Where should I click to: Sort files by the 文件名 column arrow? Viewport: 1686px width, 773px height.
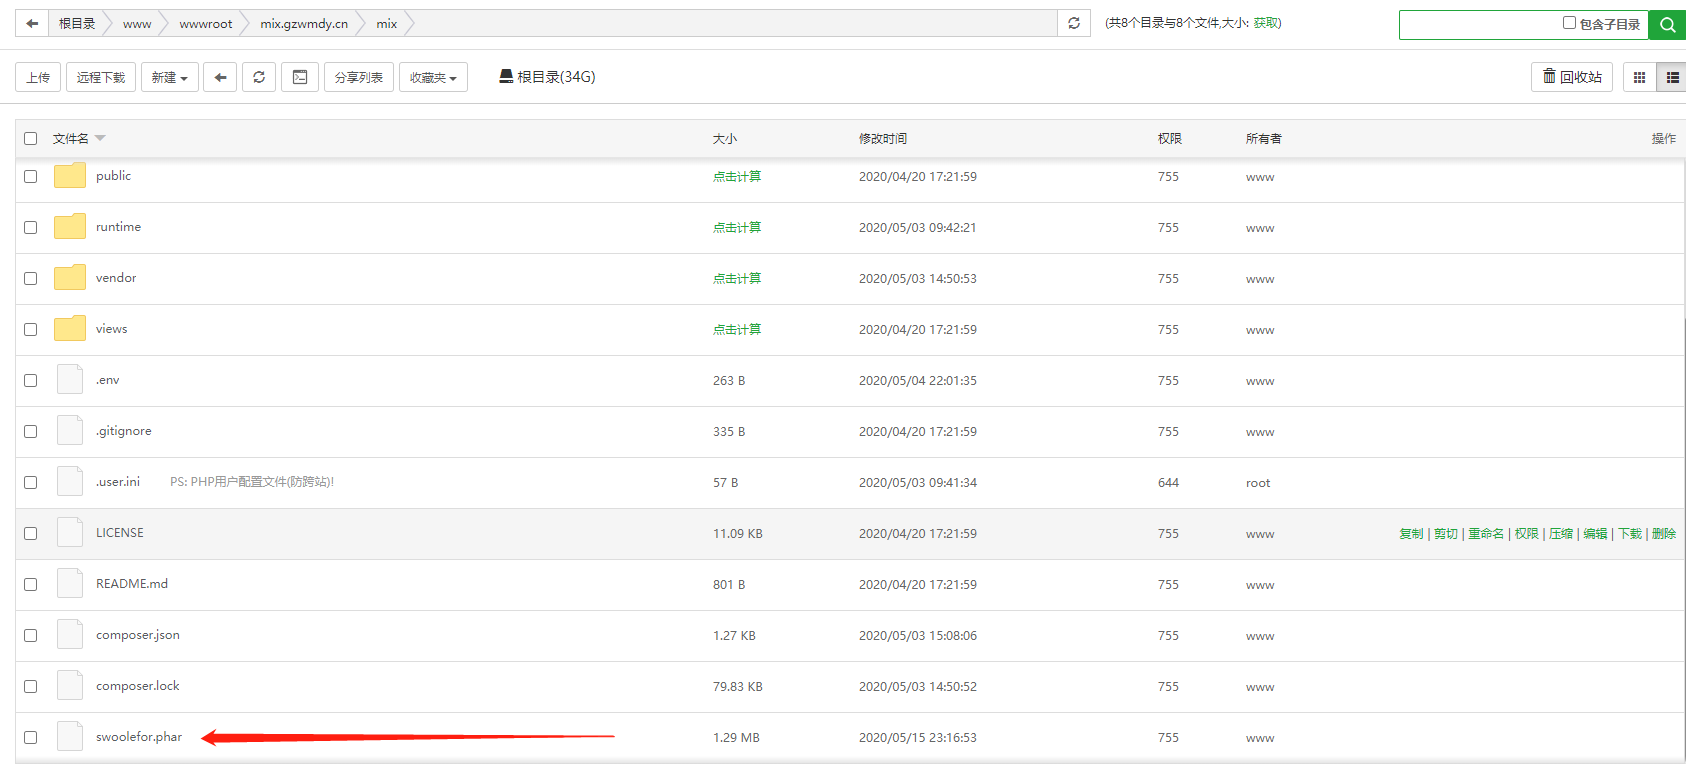pos(100,138)
